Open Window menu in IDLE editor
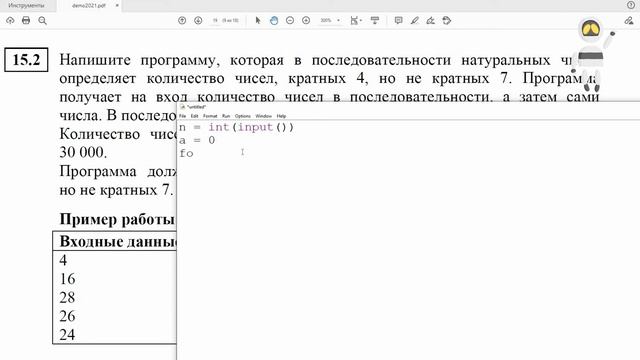640x360 pixels. [263, 116]
